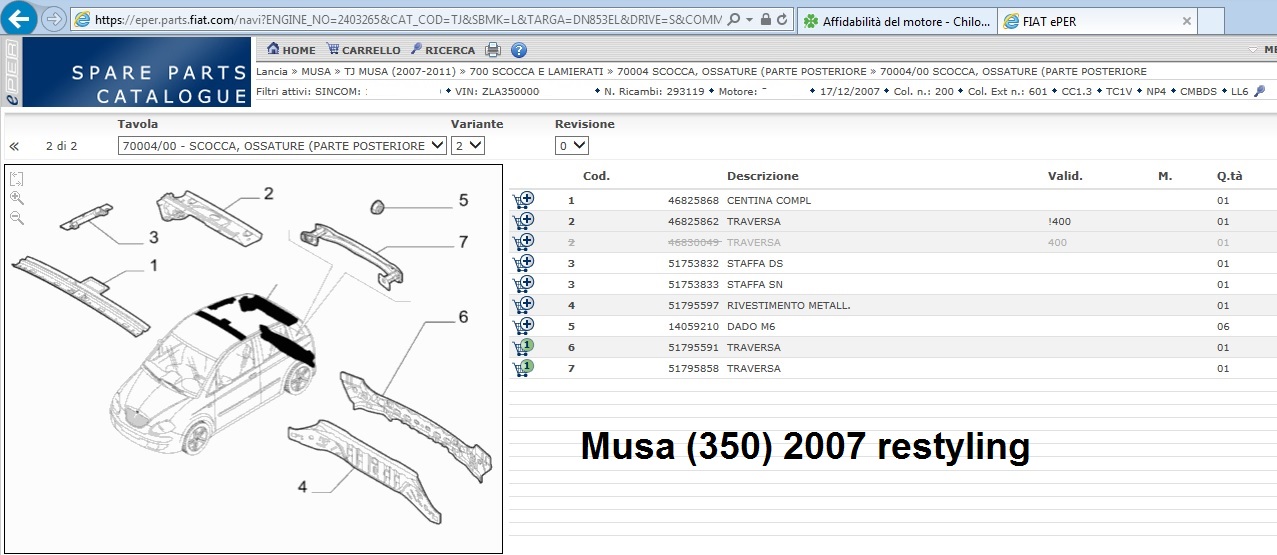1277x555 pixels.
Task: Open the blue help question-mark icon
Action: coord(519,50)
